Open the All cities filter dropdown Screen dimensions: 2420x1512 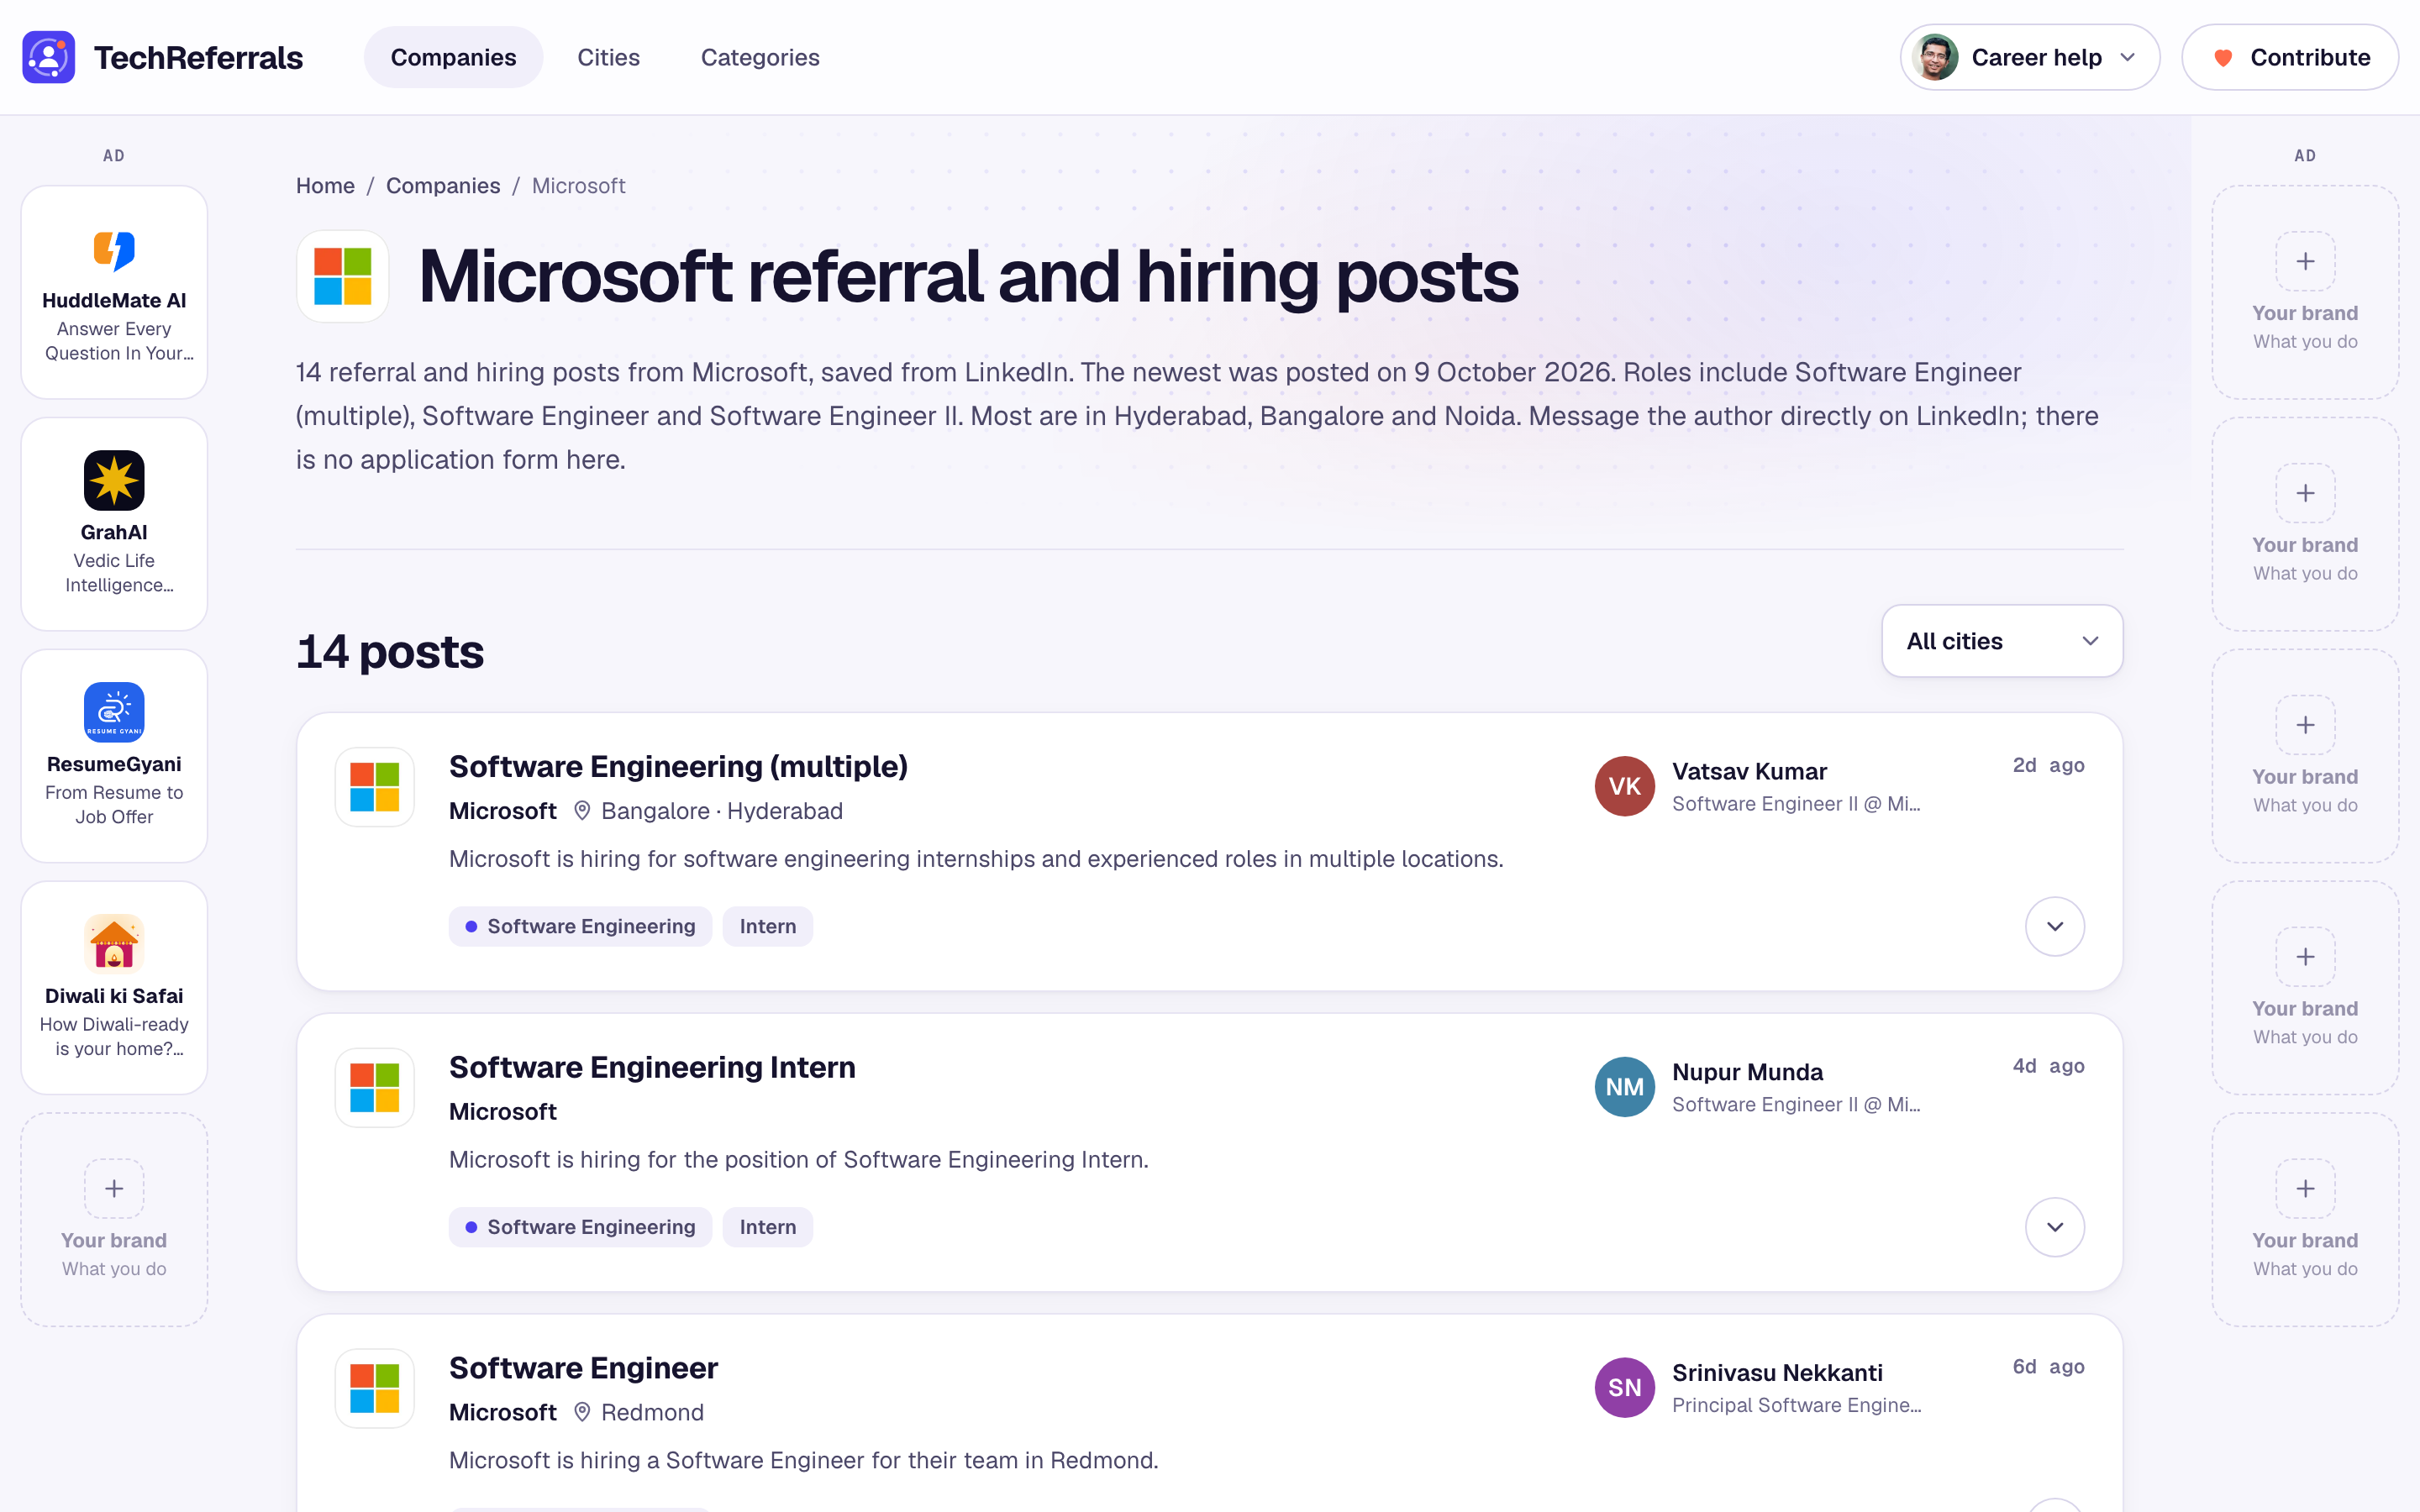[2002, 641]
